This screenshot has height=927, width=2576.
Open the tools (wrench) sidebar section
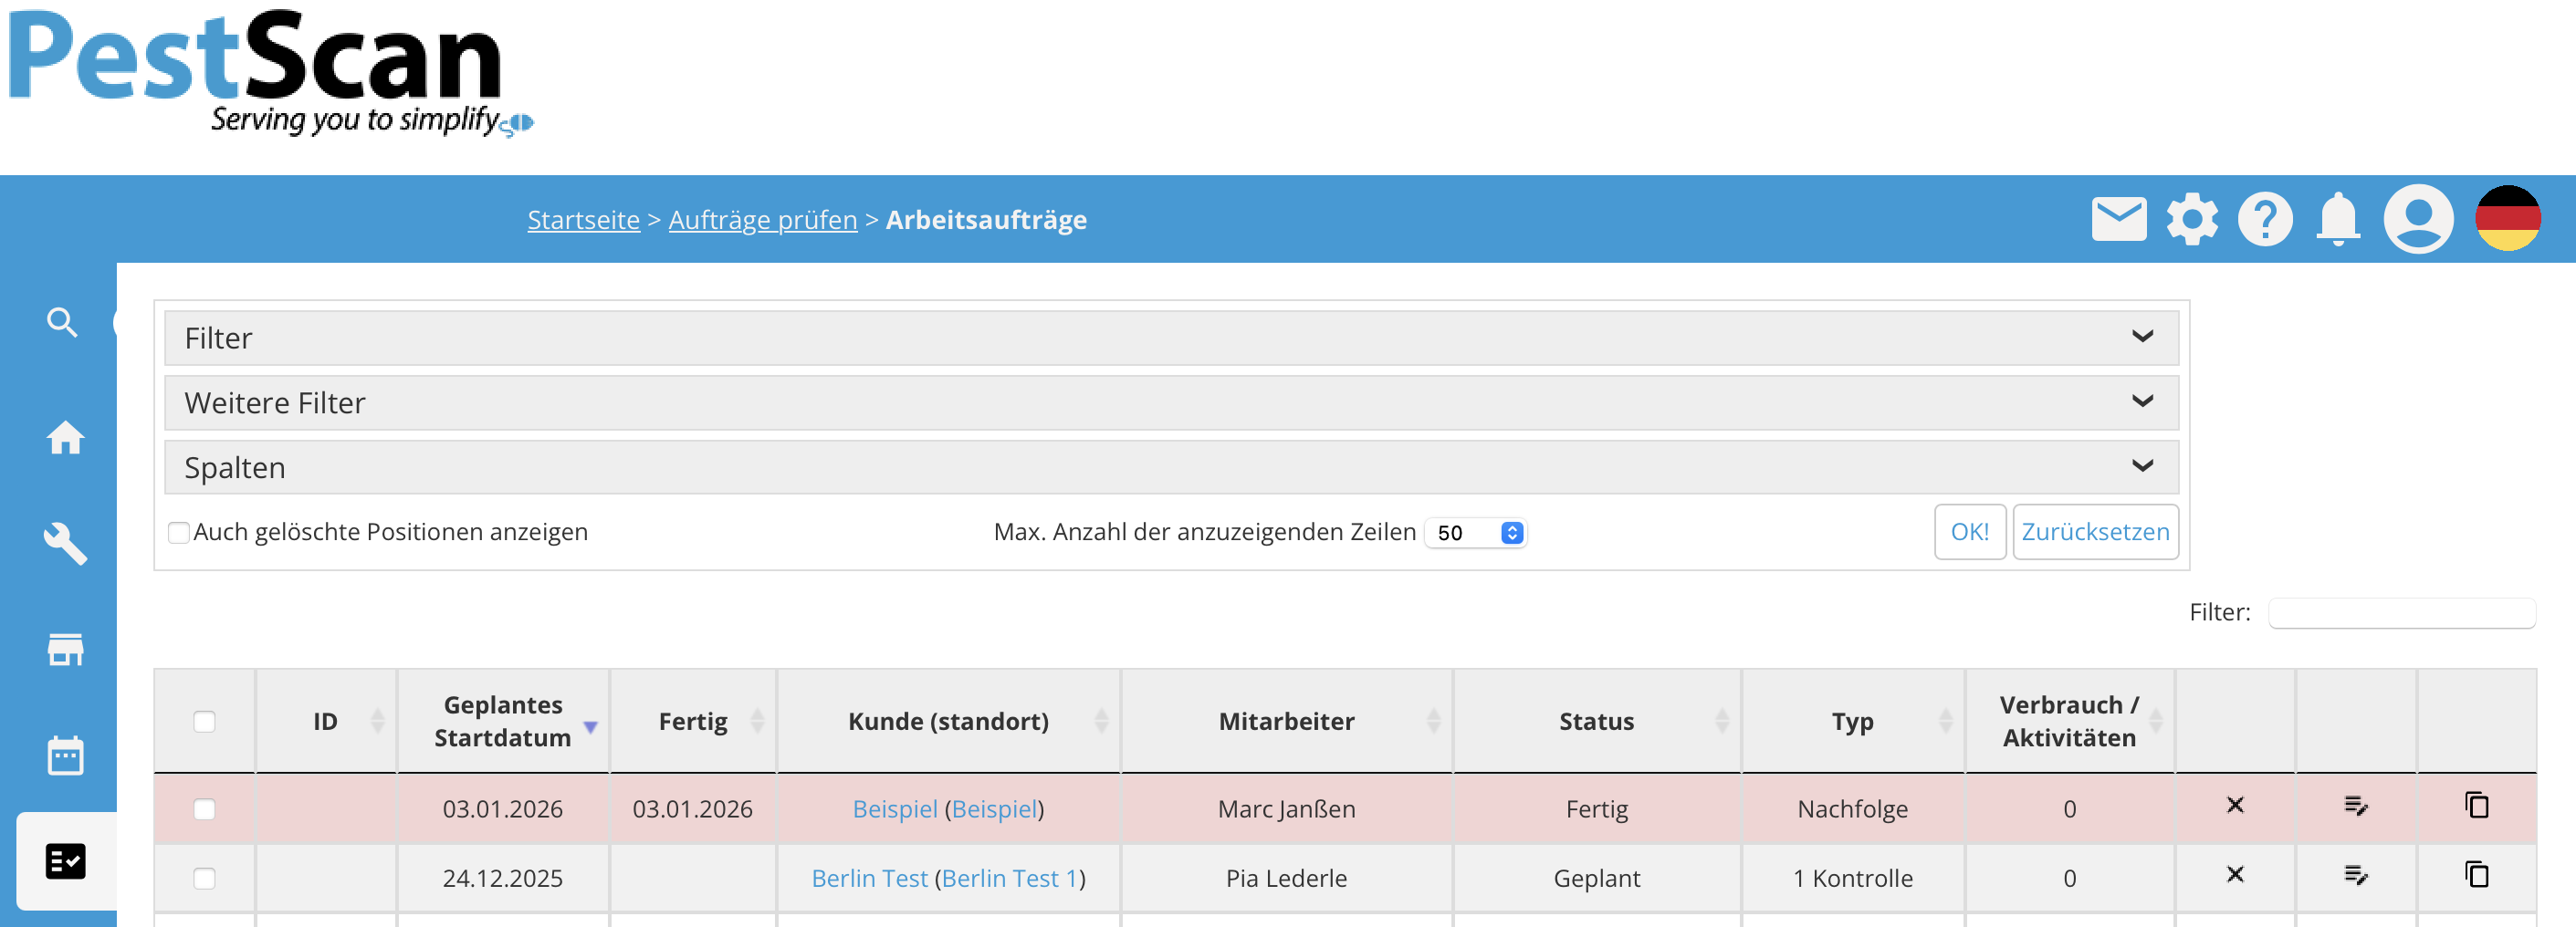tap(64, 545)
